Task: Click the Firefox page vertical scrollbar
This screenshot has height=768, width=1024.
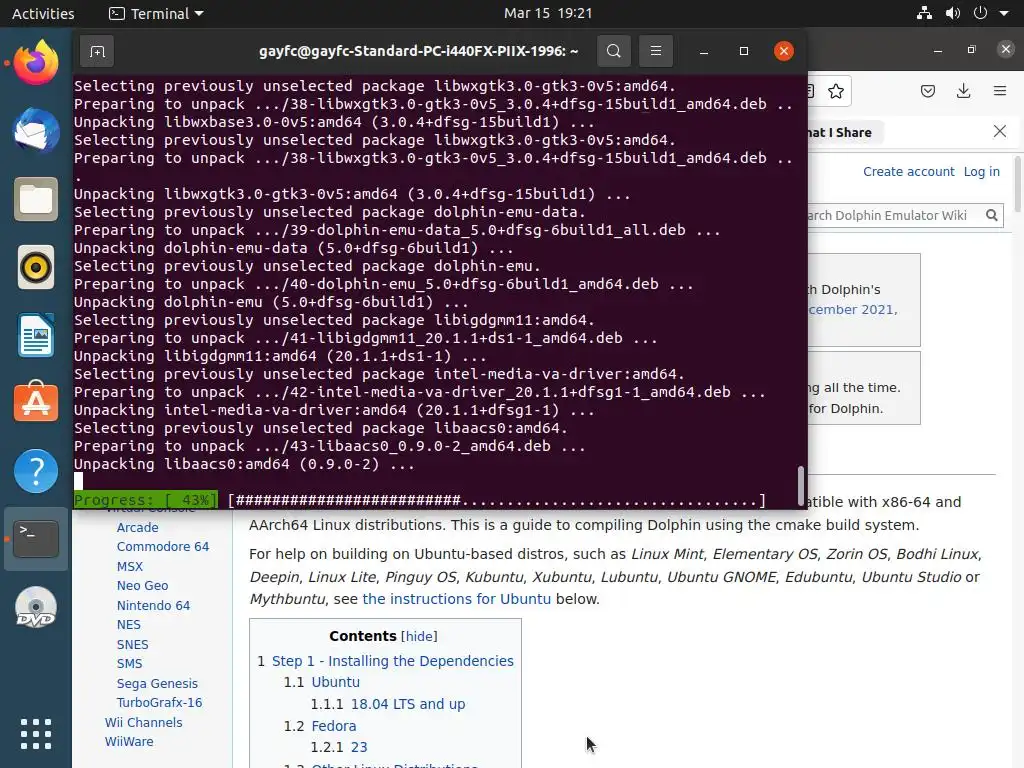Action: [1017, 184]
